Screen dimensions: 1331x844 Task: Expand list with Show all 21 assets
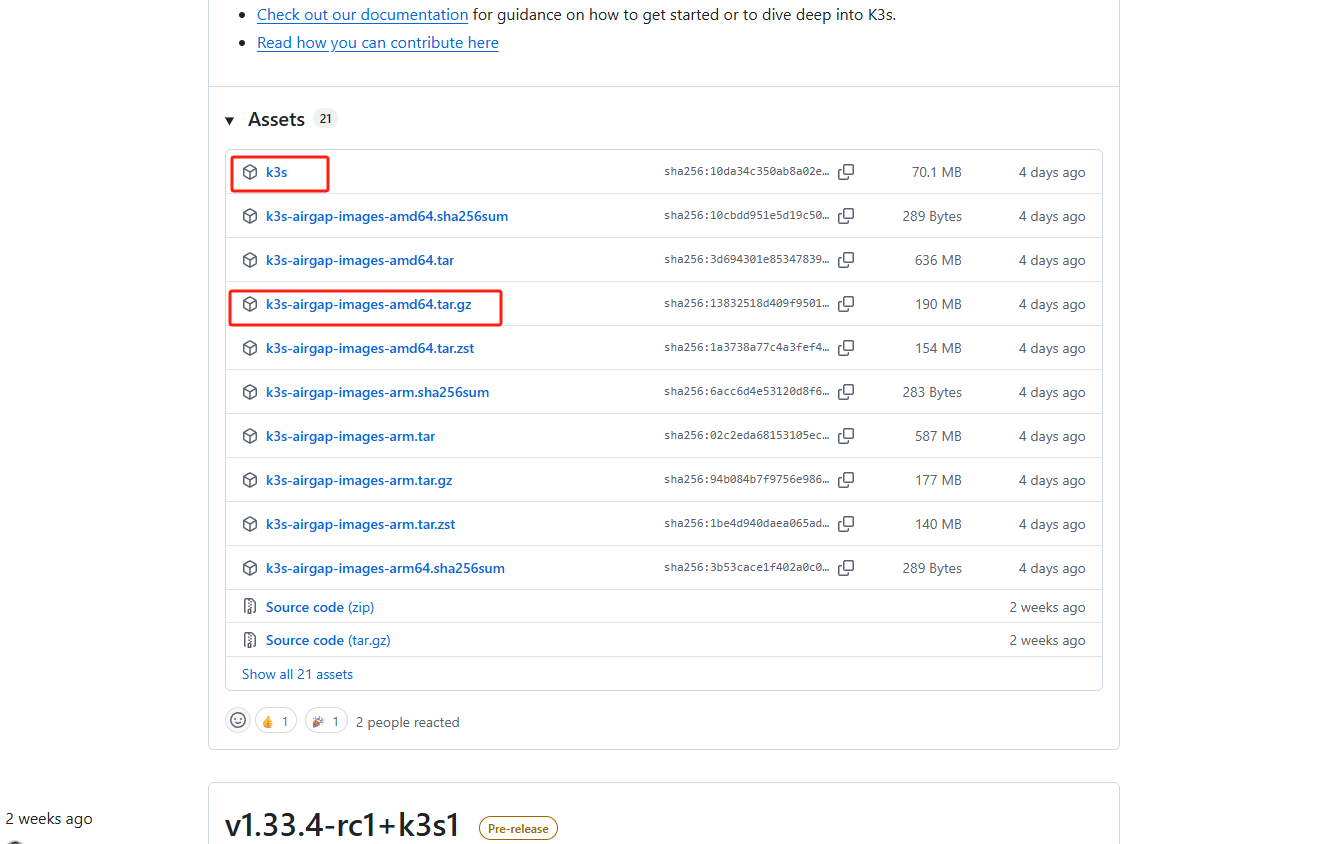click(x=297, y=674)
